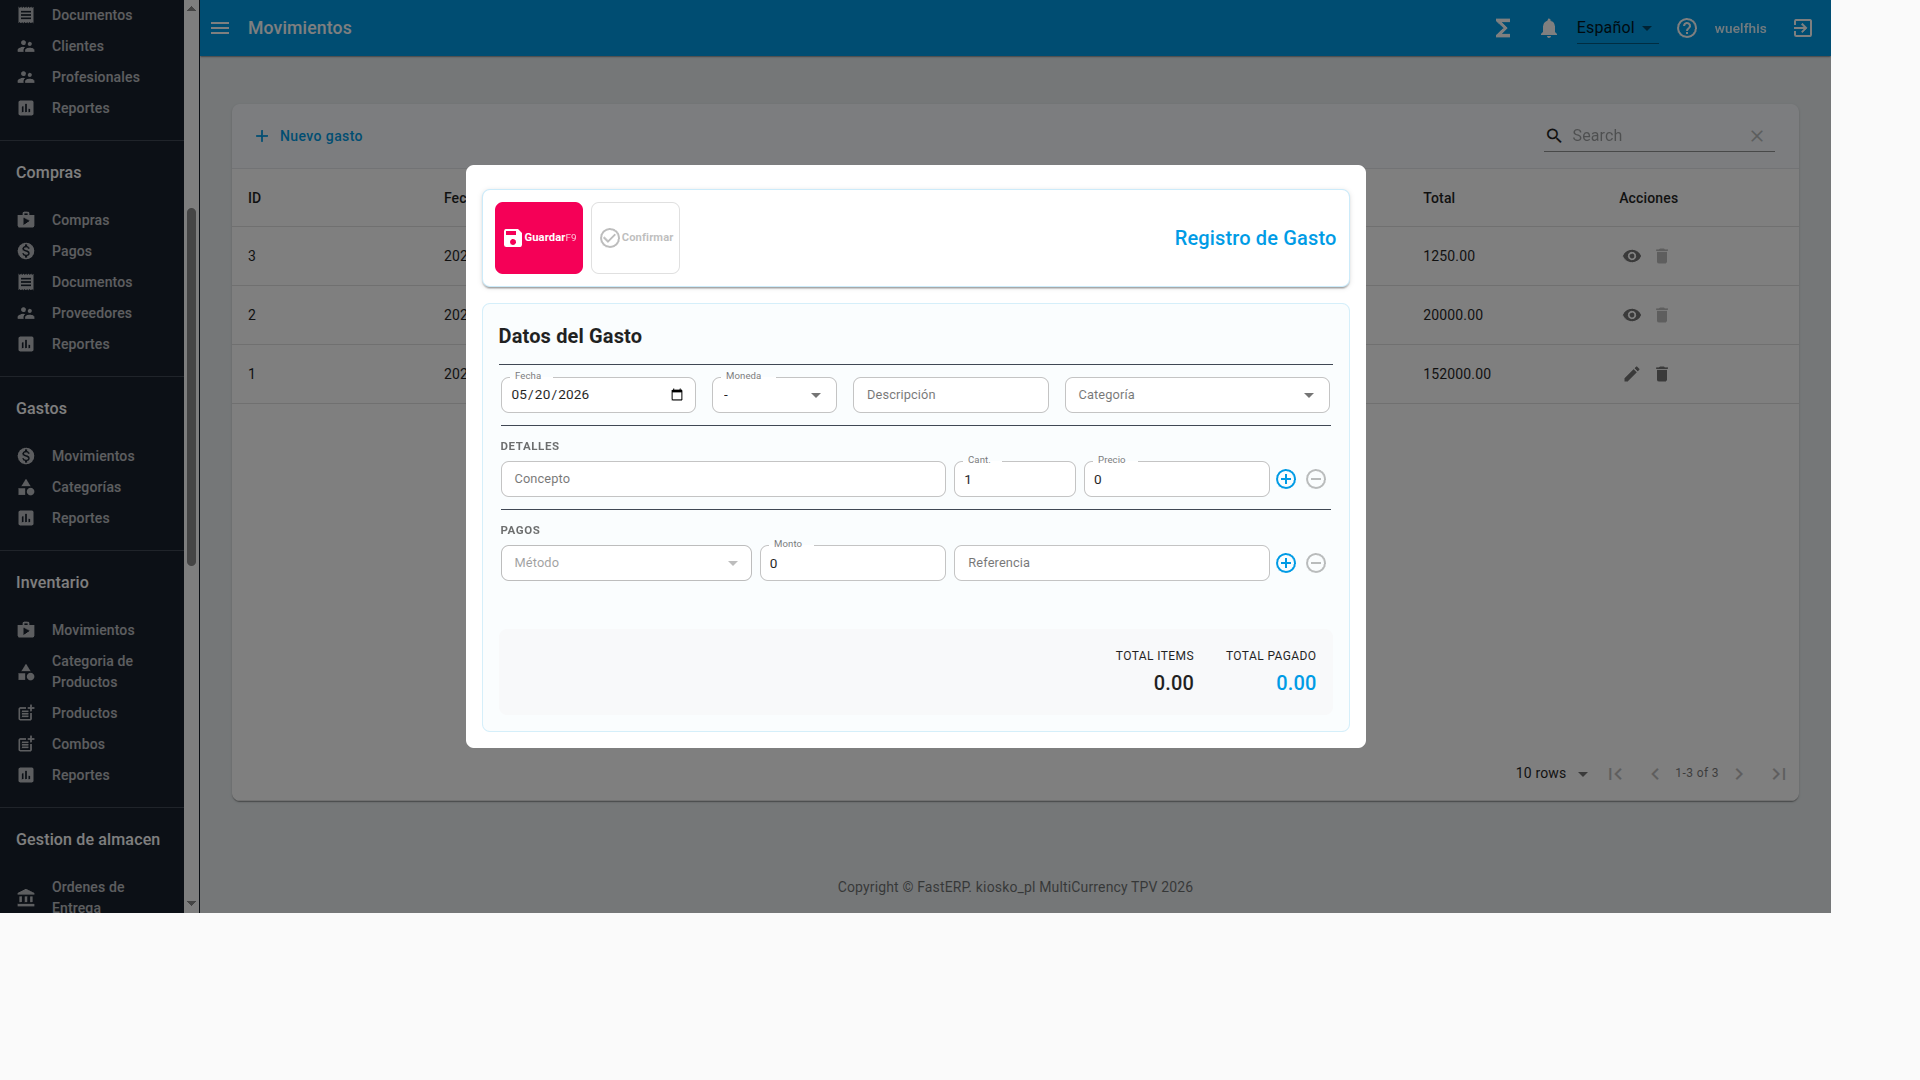Open the Método payment dropdown
This screenshot has height=1080, width=1920.
626,563
